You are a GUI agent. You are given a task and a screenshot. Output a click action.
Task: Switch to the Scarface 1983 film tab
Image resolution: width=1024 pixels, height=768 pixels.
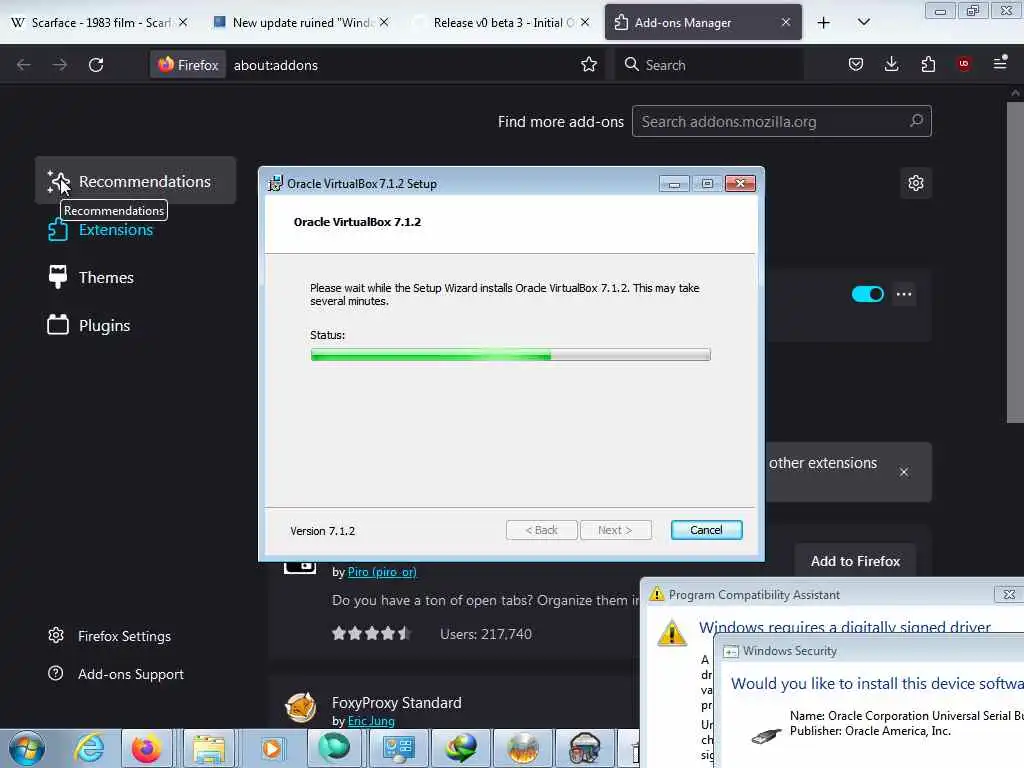99,22
